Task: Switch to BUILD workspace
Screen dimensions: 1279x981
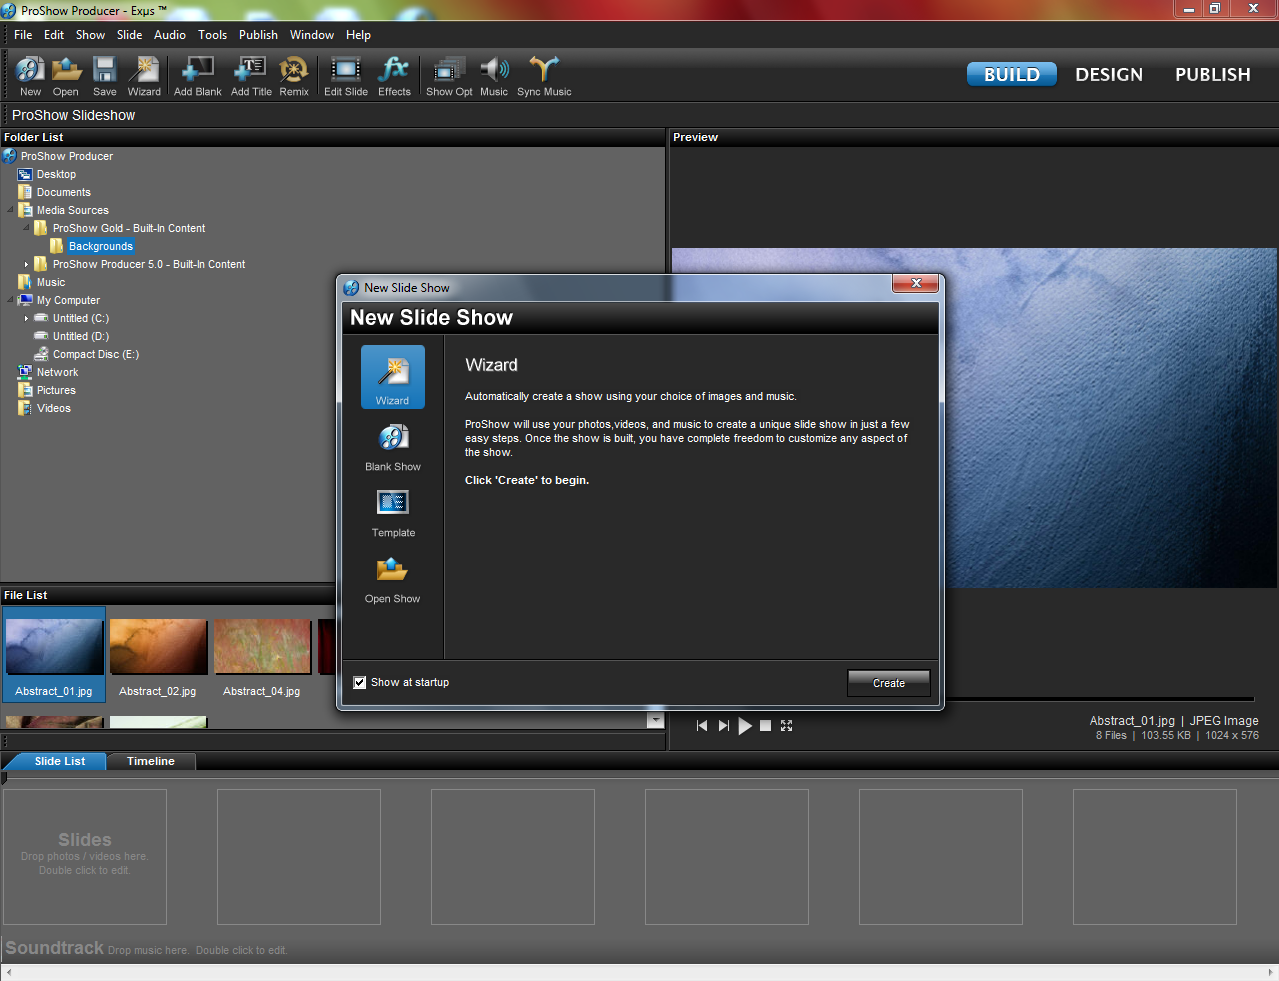Action: 1012,75
